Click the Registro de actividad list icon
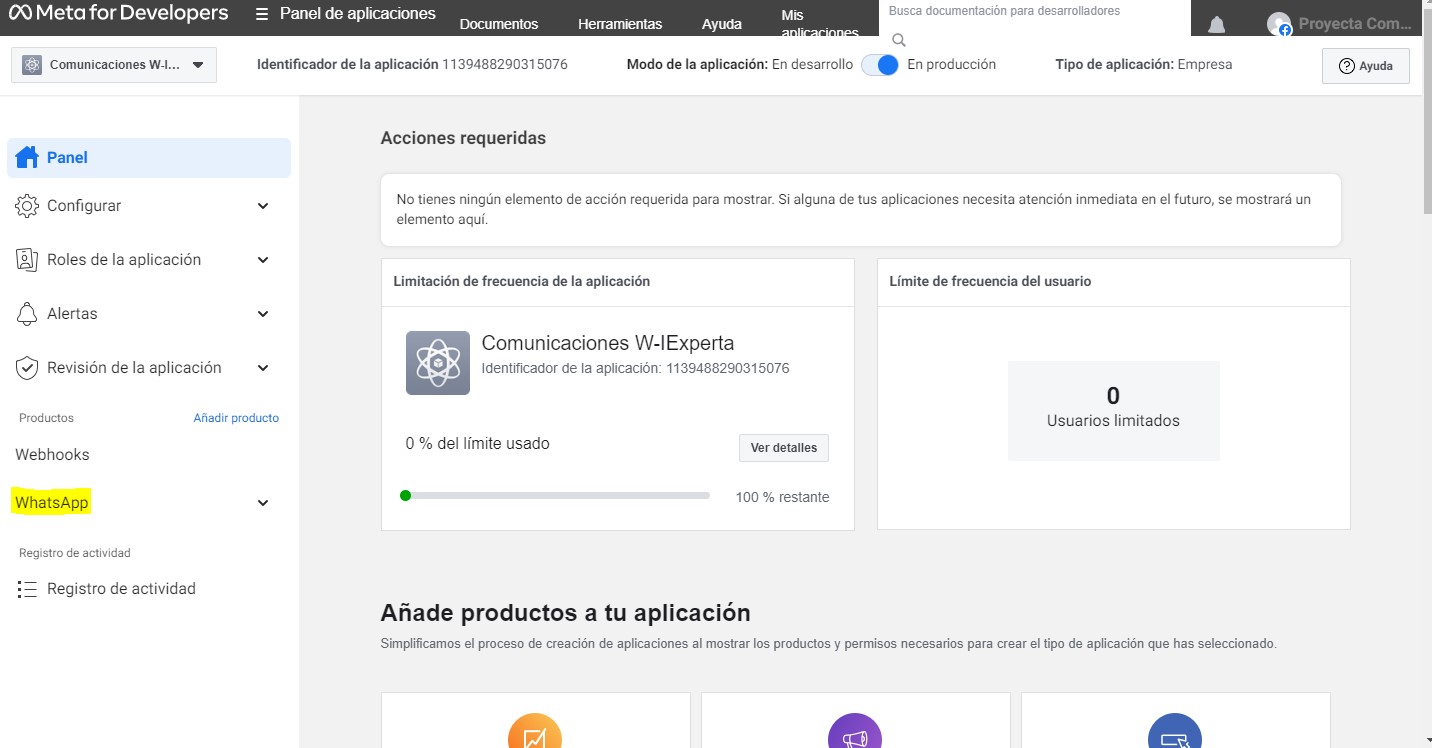The image size is (1432, 748). click(x=27, y=589)
